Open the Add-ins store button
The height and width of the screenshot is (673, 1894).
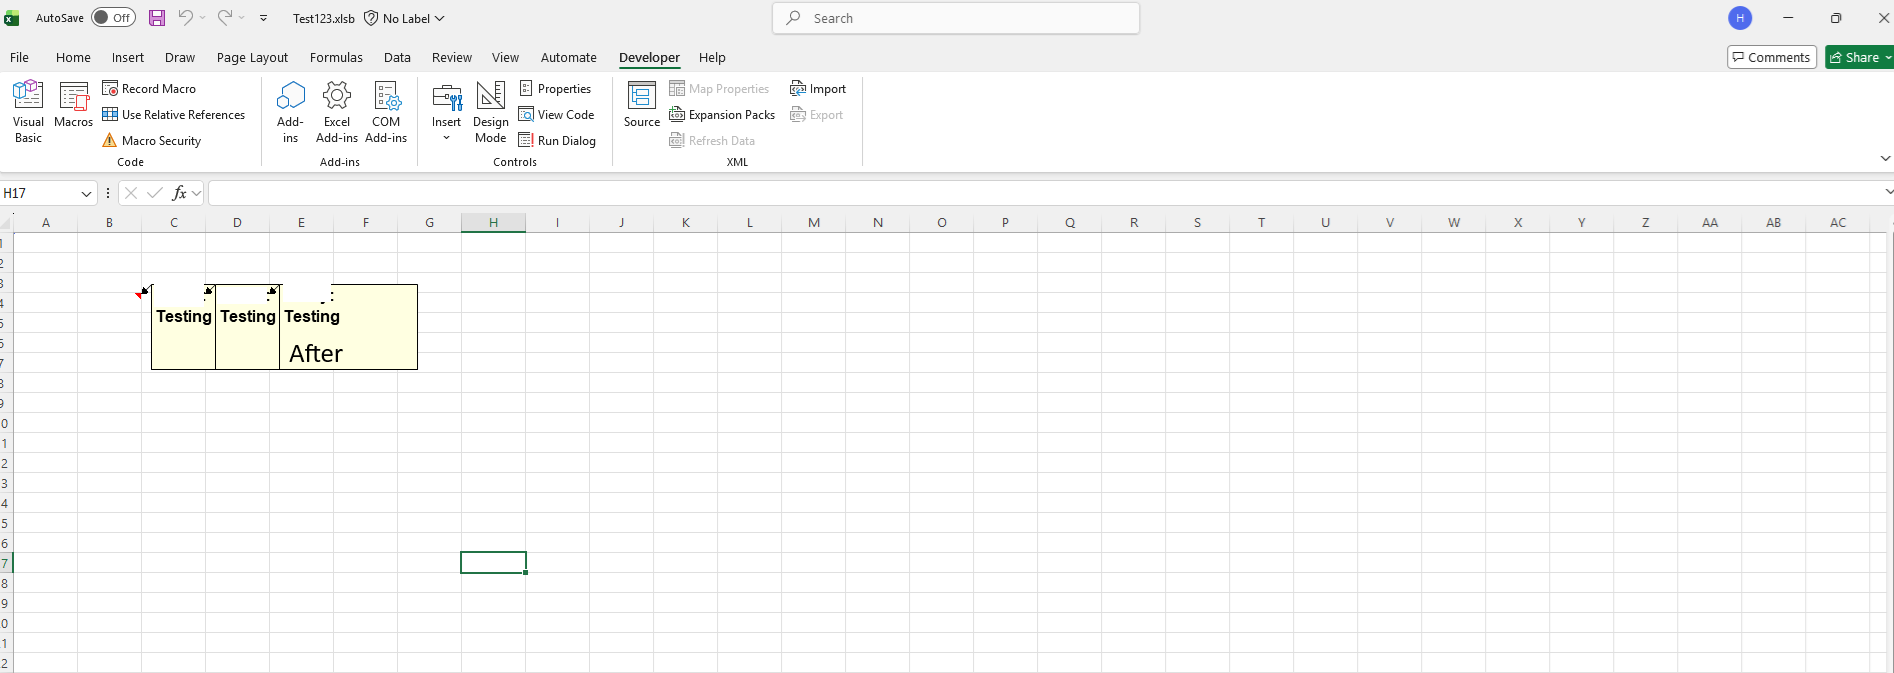click(x=290, y=112)
